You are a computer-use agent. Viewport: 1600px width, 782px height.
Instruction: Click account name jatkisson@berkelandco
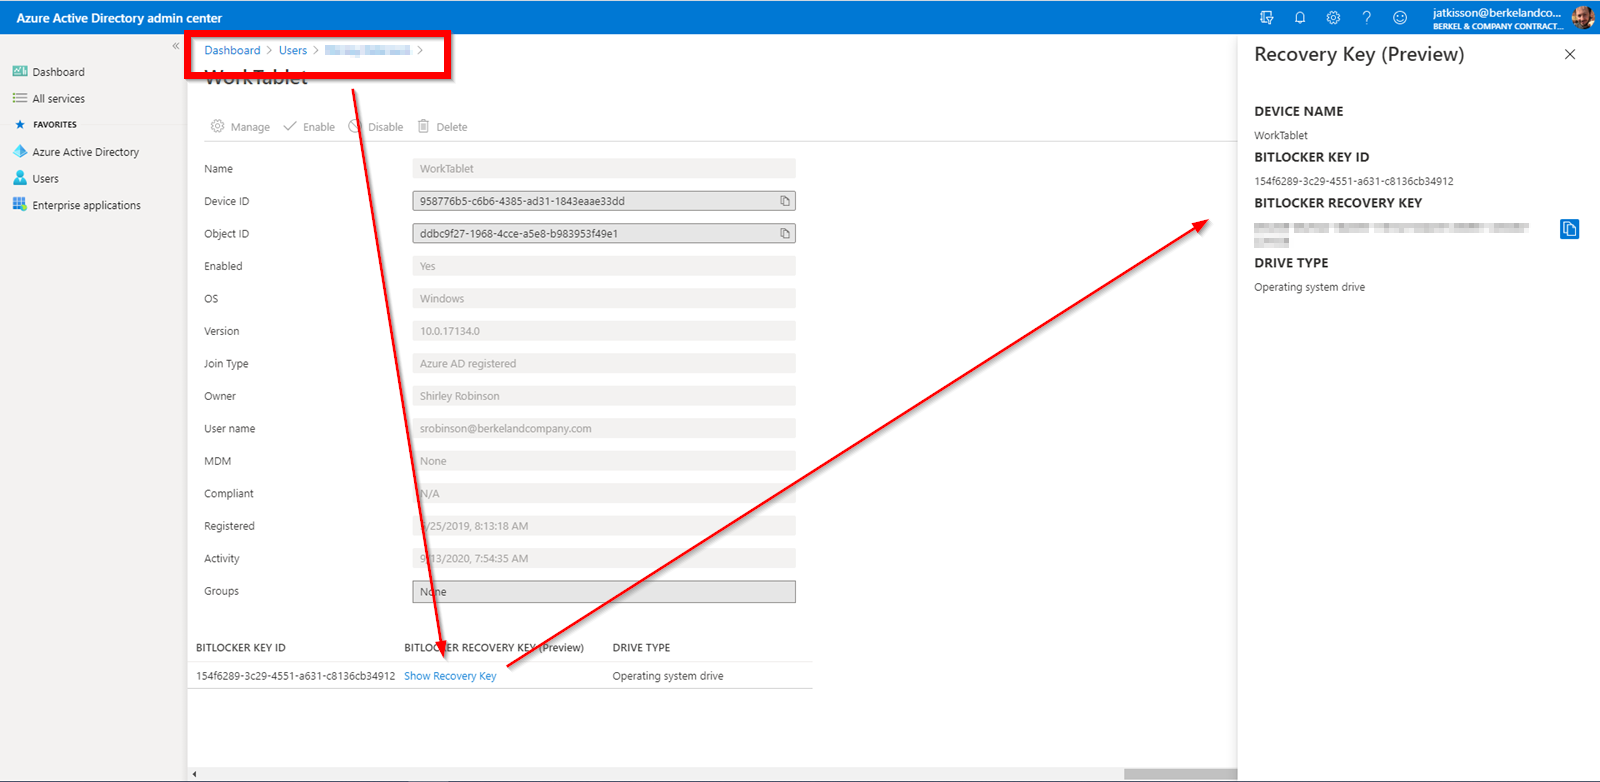click(1497, 13)
